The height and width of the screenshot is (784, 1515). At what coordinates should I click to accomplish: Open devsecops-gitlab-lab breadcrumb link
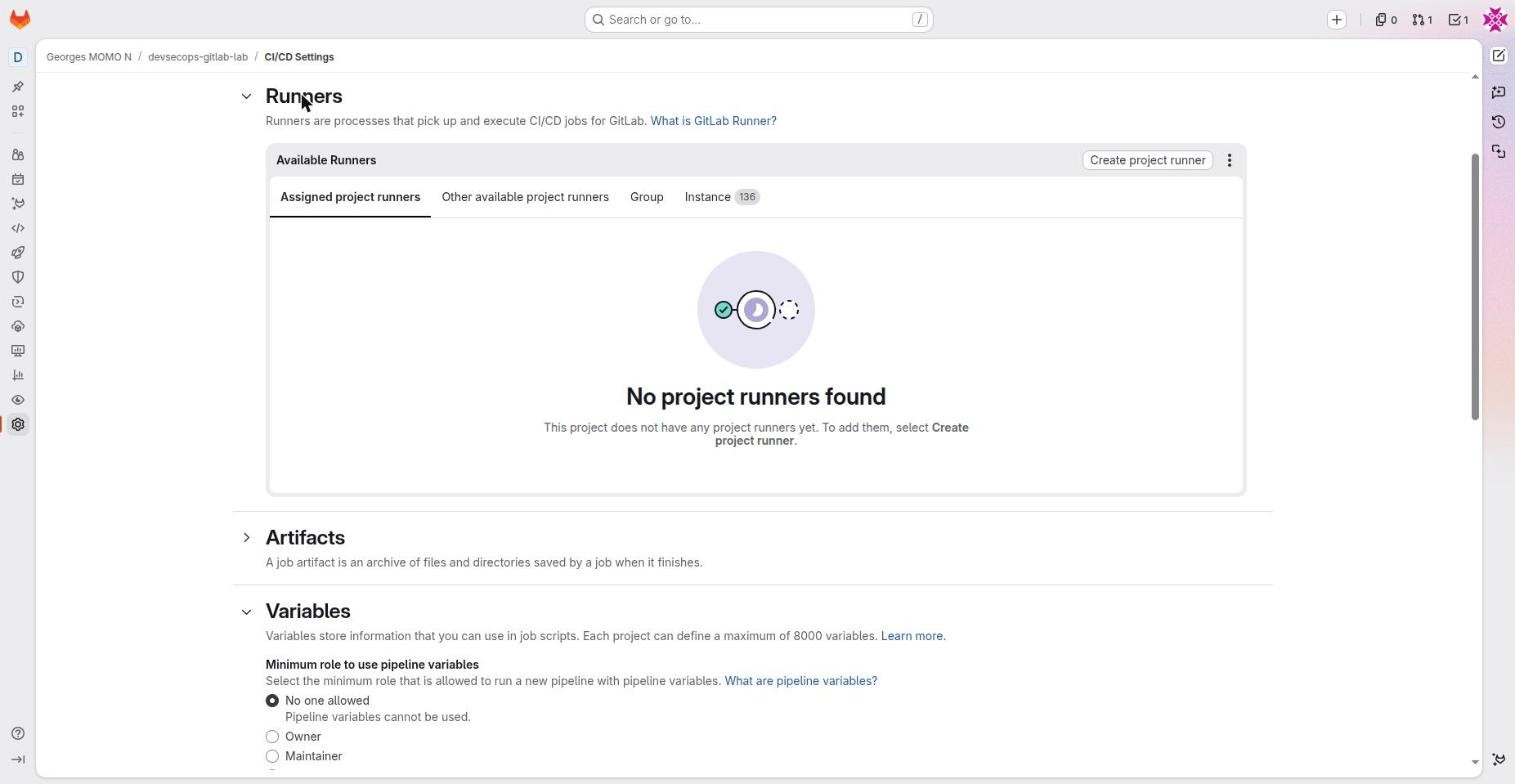[198, 57]
